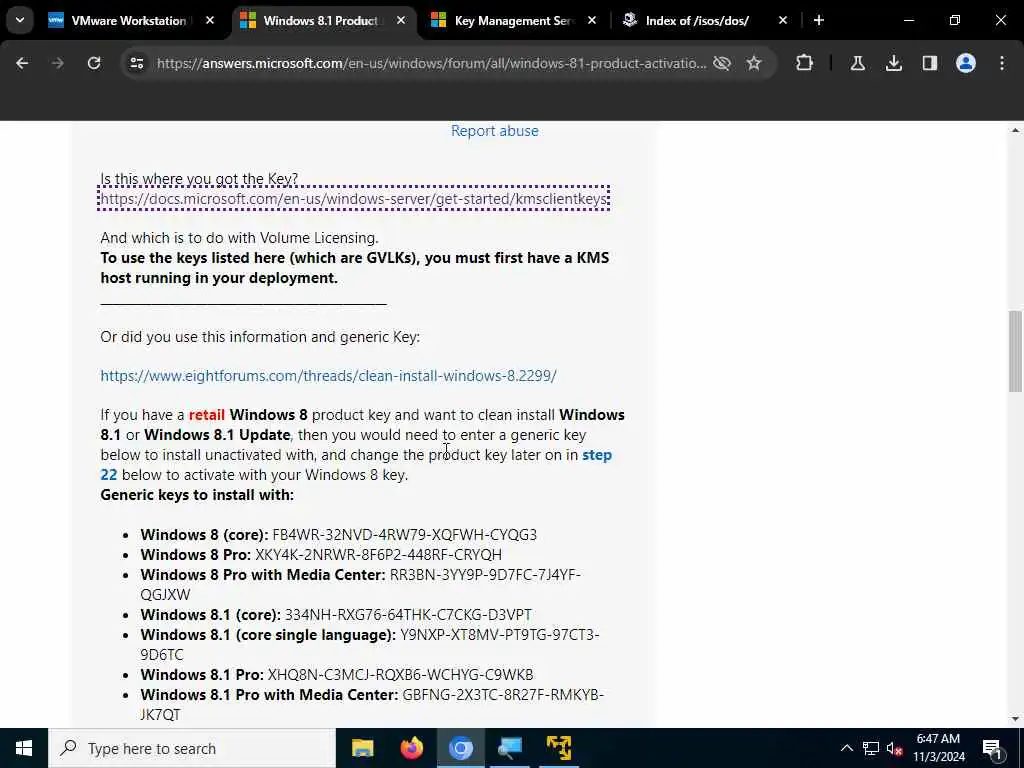Viewport: 1024px width, 768px height.
Task: Switch to the Index of /isos/dos/ tab
Action: coord(697,21)
